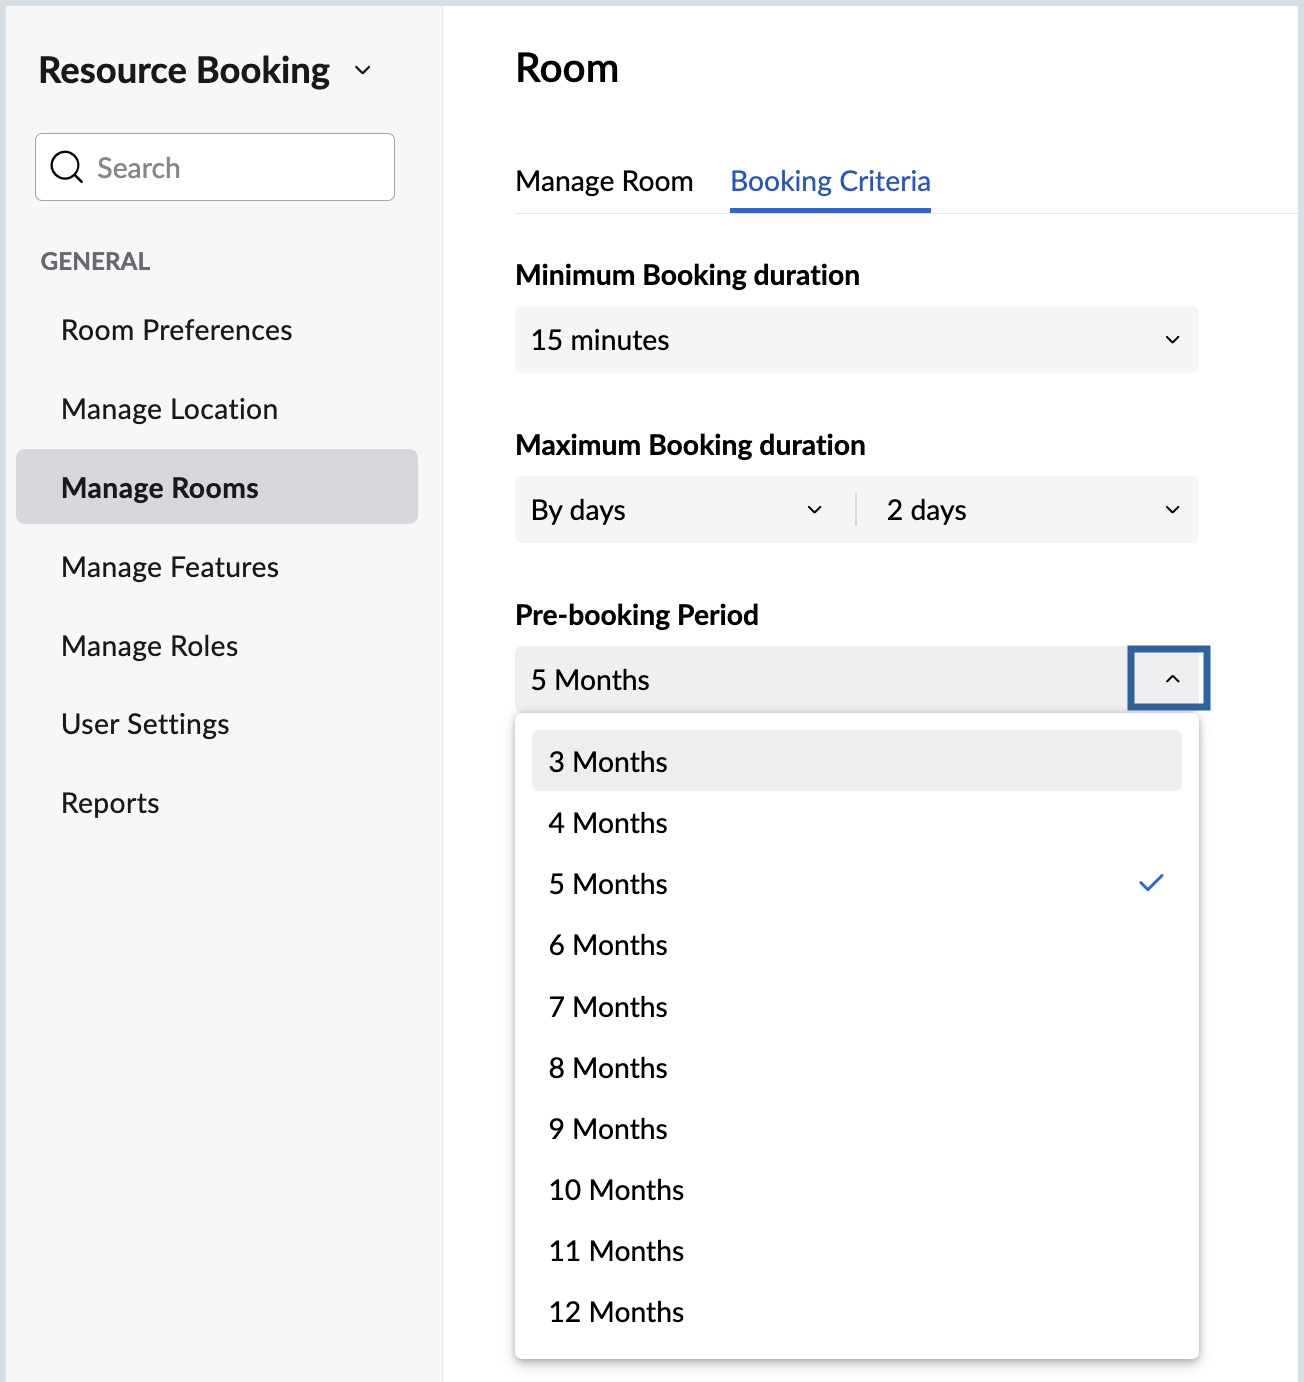Open the Manage Features section
This screenshot has height=1382, width=1304.
click(x=170, y=567)
